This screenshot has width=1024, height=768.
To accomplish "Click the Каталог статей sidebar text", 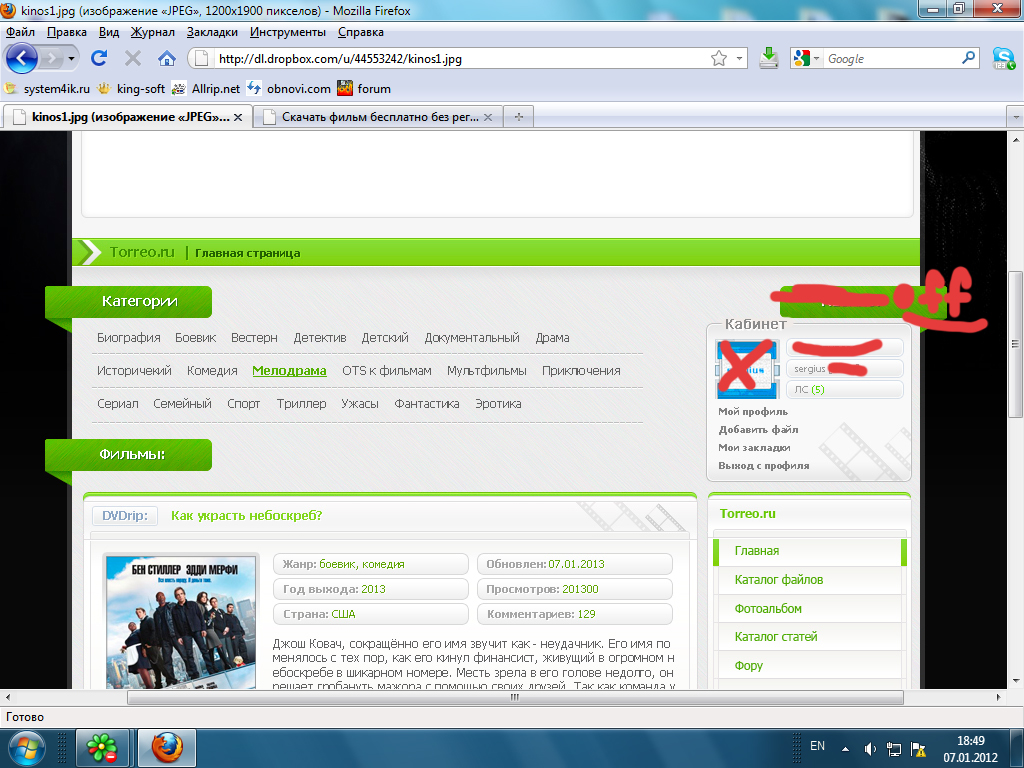I will tap(776, 637).
